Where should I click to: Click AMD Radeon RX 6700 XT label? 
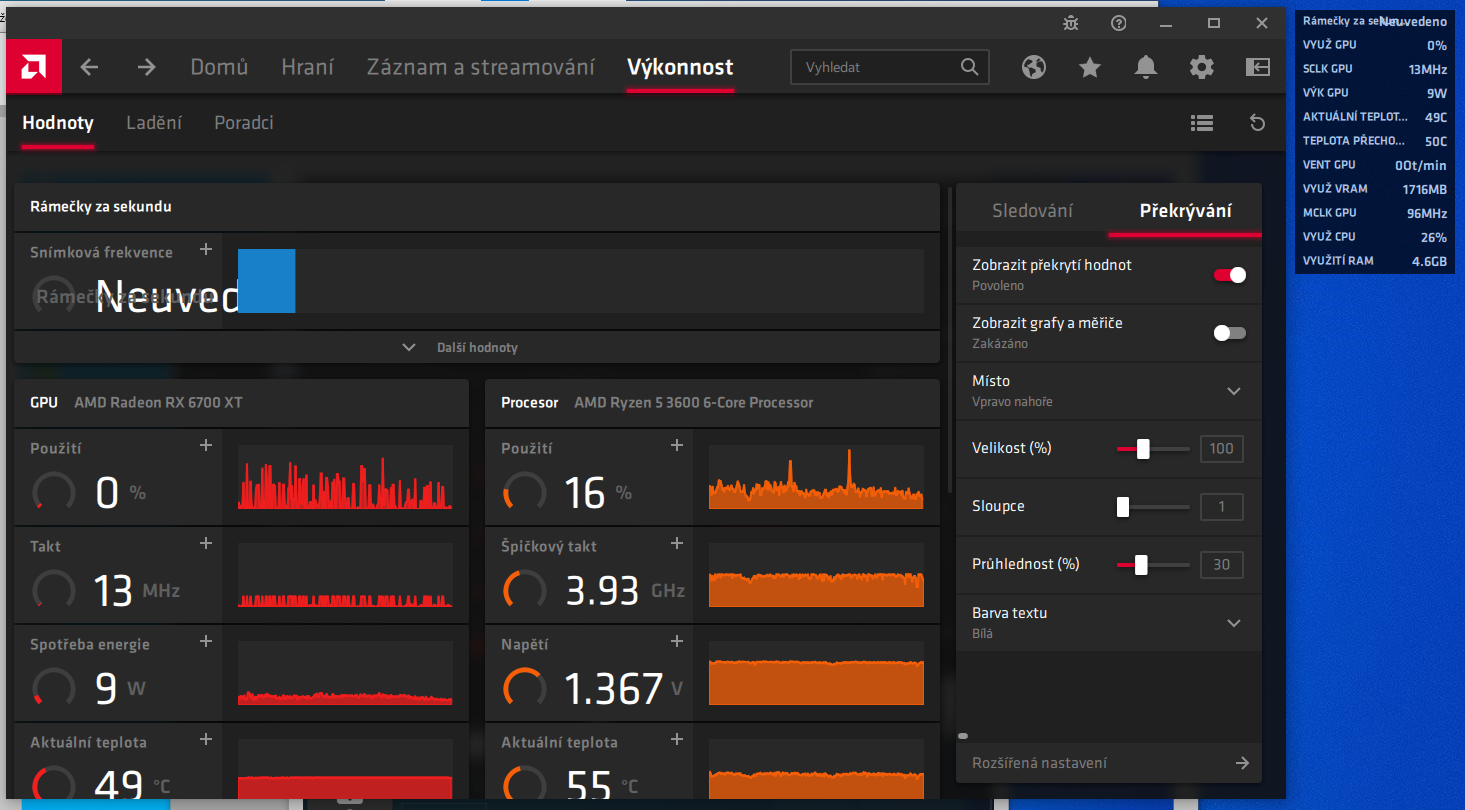(158, 402)
